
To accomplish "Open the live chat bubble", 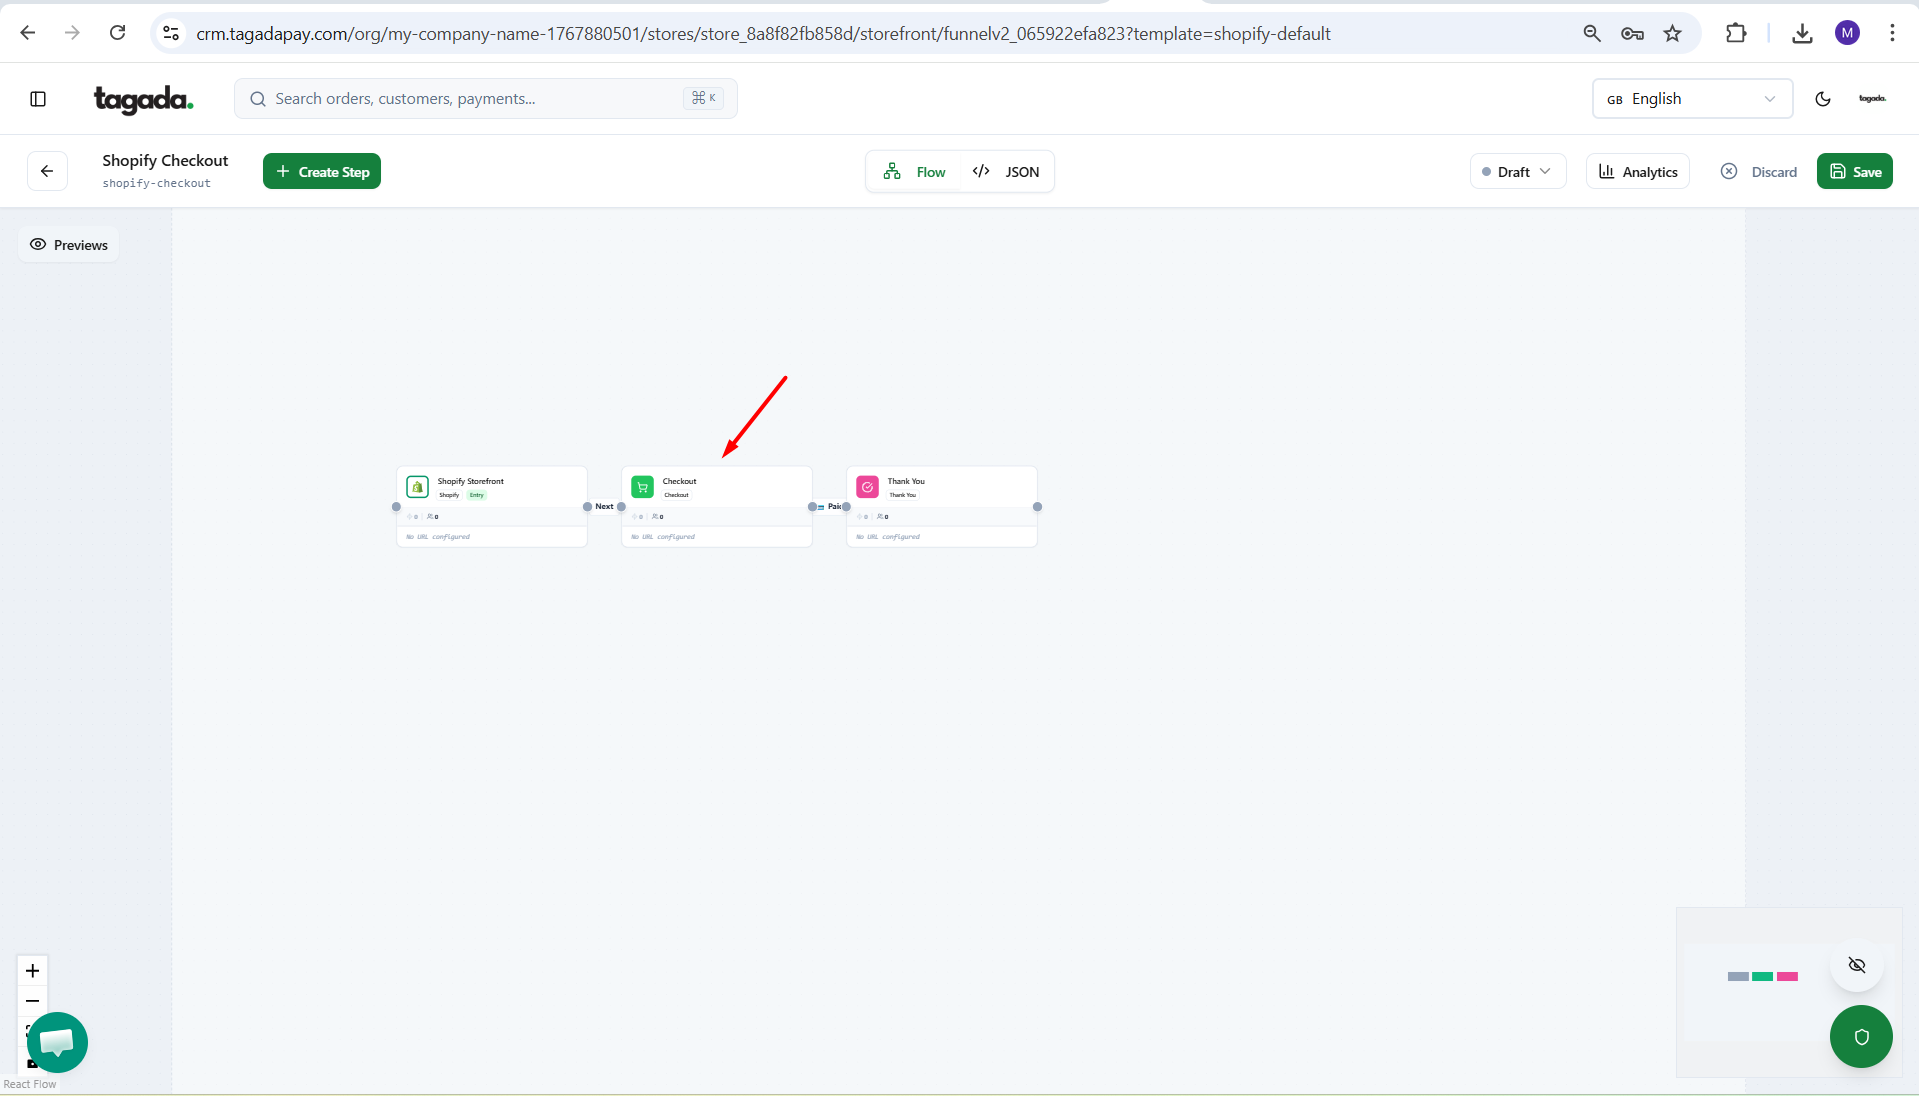I will click(x=57, y=1042).
